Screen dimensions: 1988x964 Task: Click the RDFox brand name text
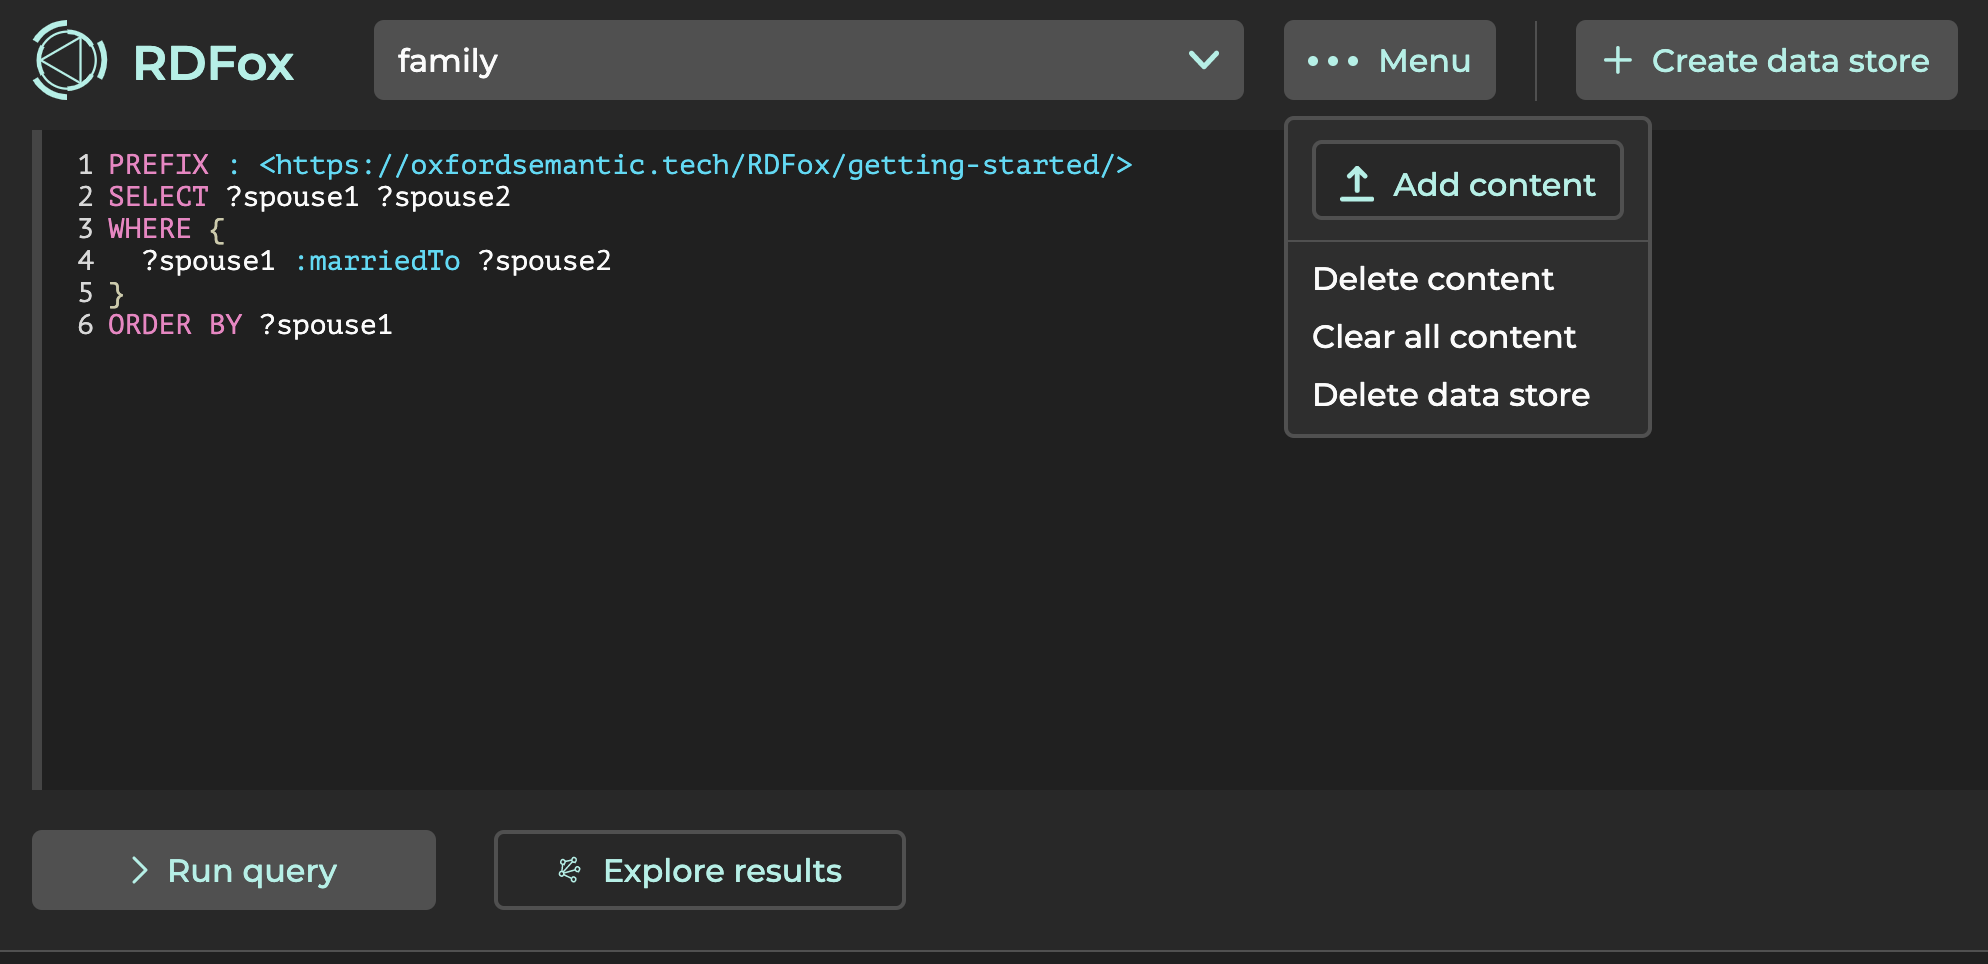213,62
